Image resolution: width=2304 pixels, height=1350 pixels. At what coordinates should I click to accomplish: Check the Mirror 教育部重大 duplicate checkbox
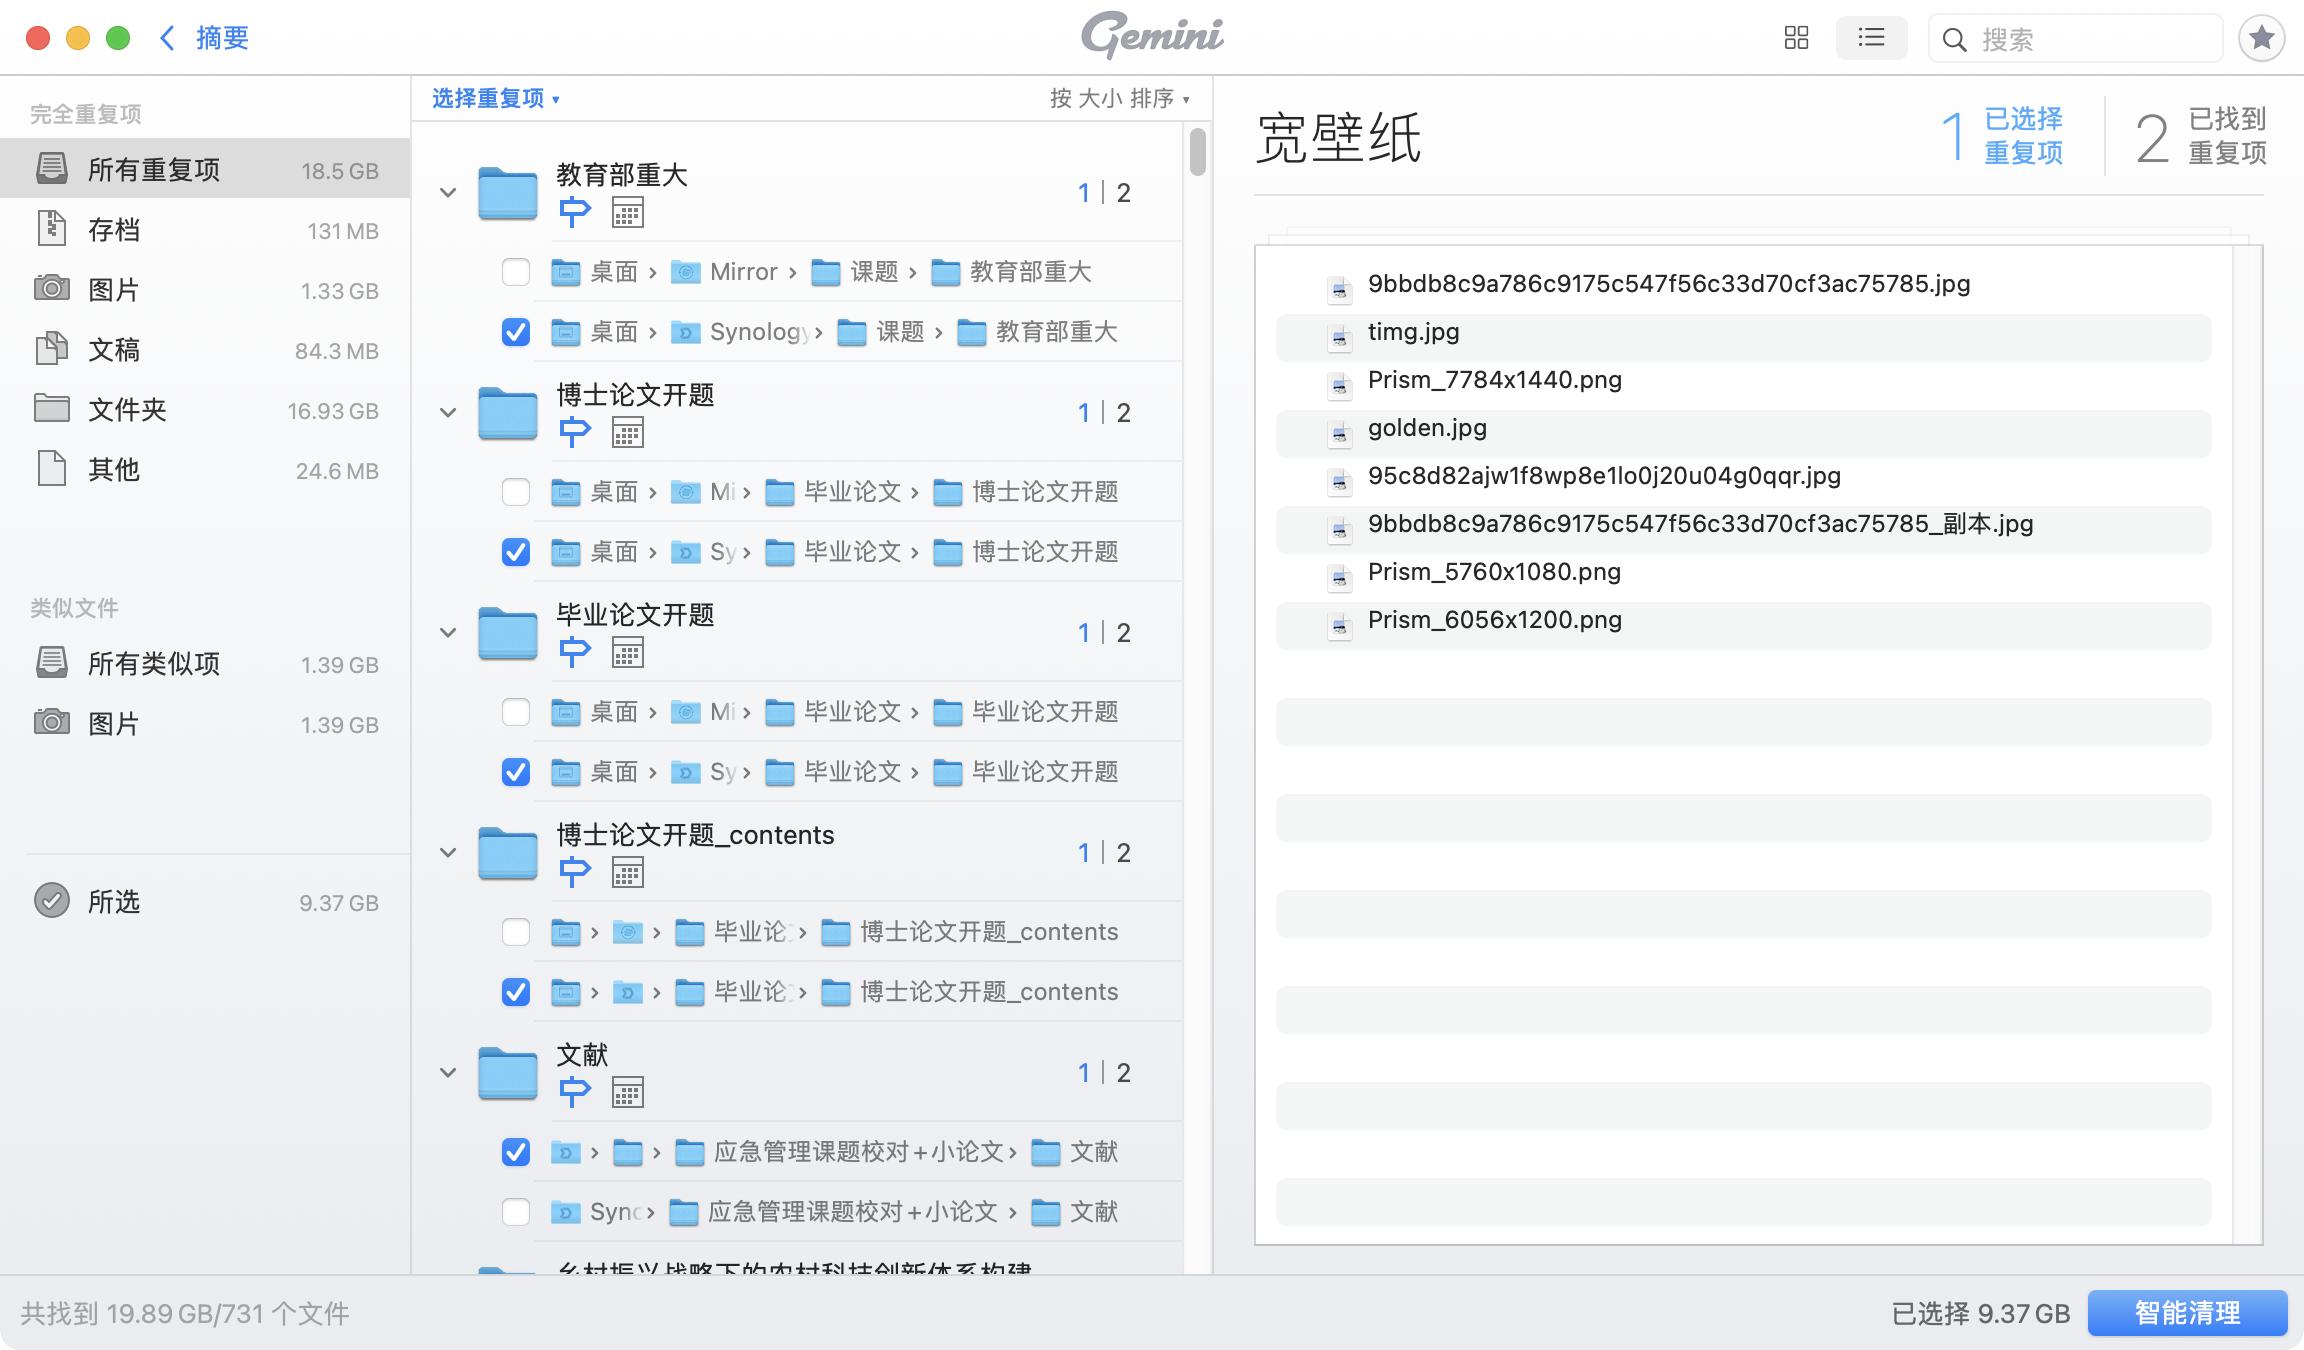[516, 271]
